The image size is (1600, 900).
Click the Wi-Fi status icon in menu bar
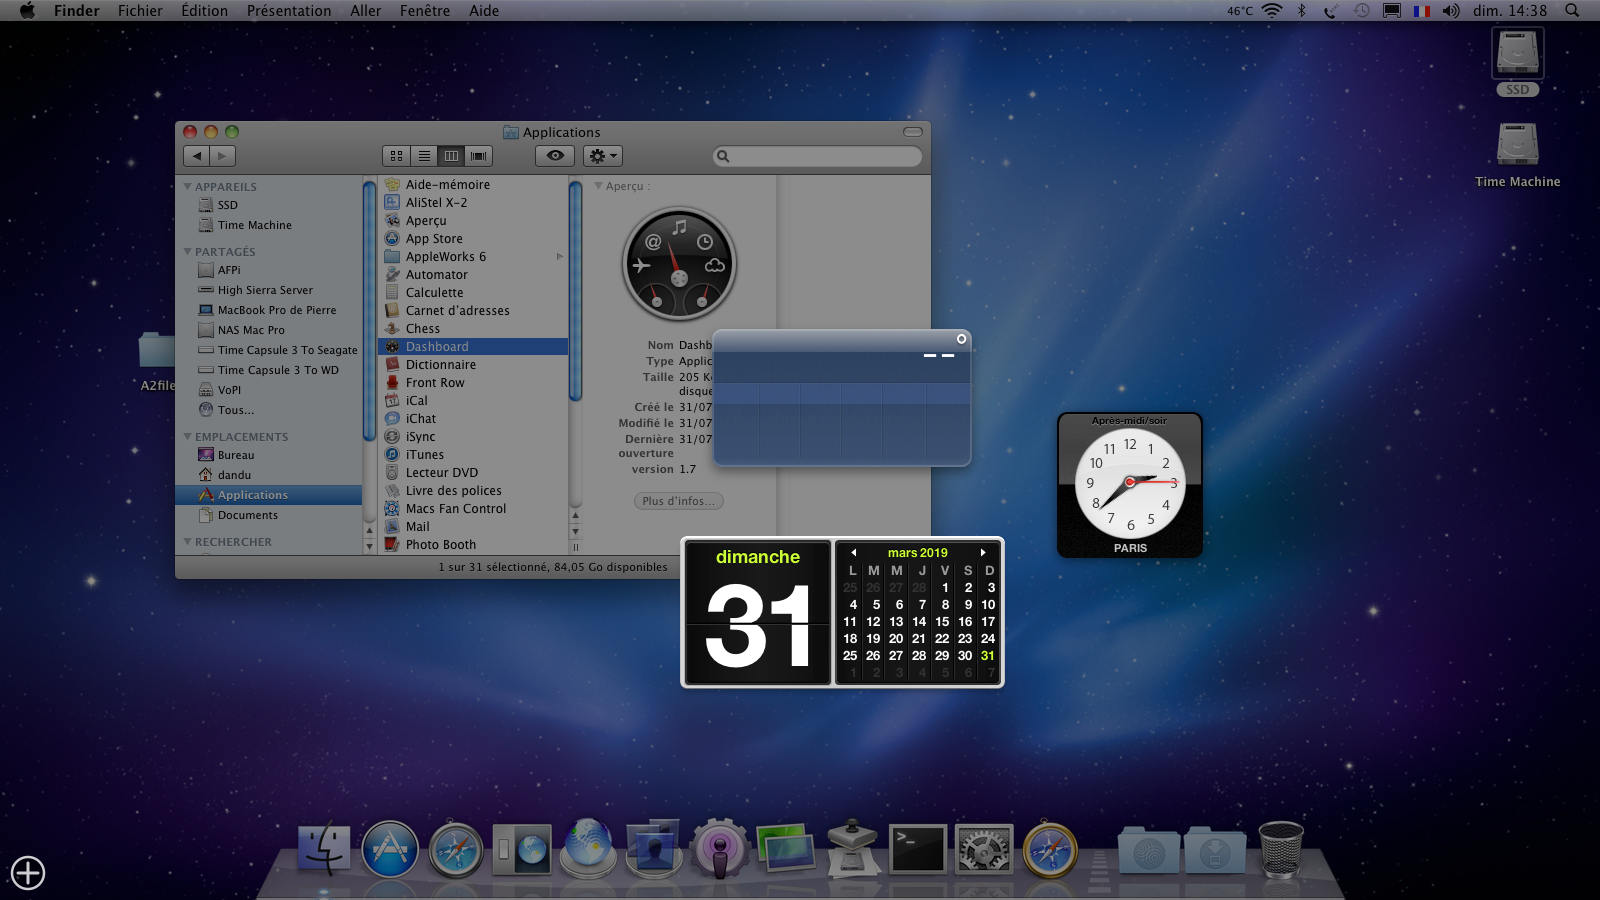1272,11
